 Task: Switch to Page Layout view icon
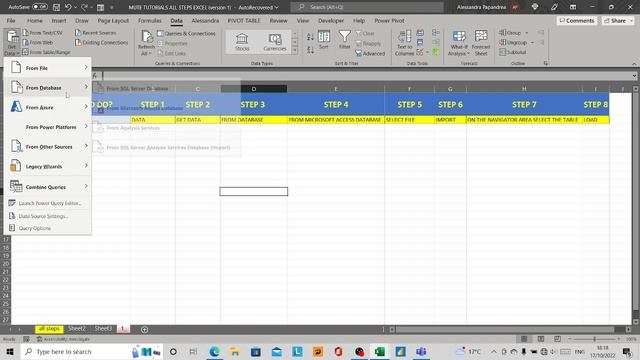point(541,339)
